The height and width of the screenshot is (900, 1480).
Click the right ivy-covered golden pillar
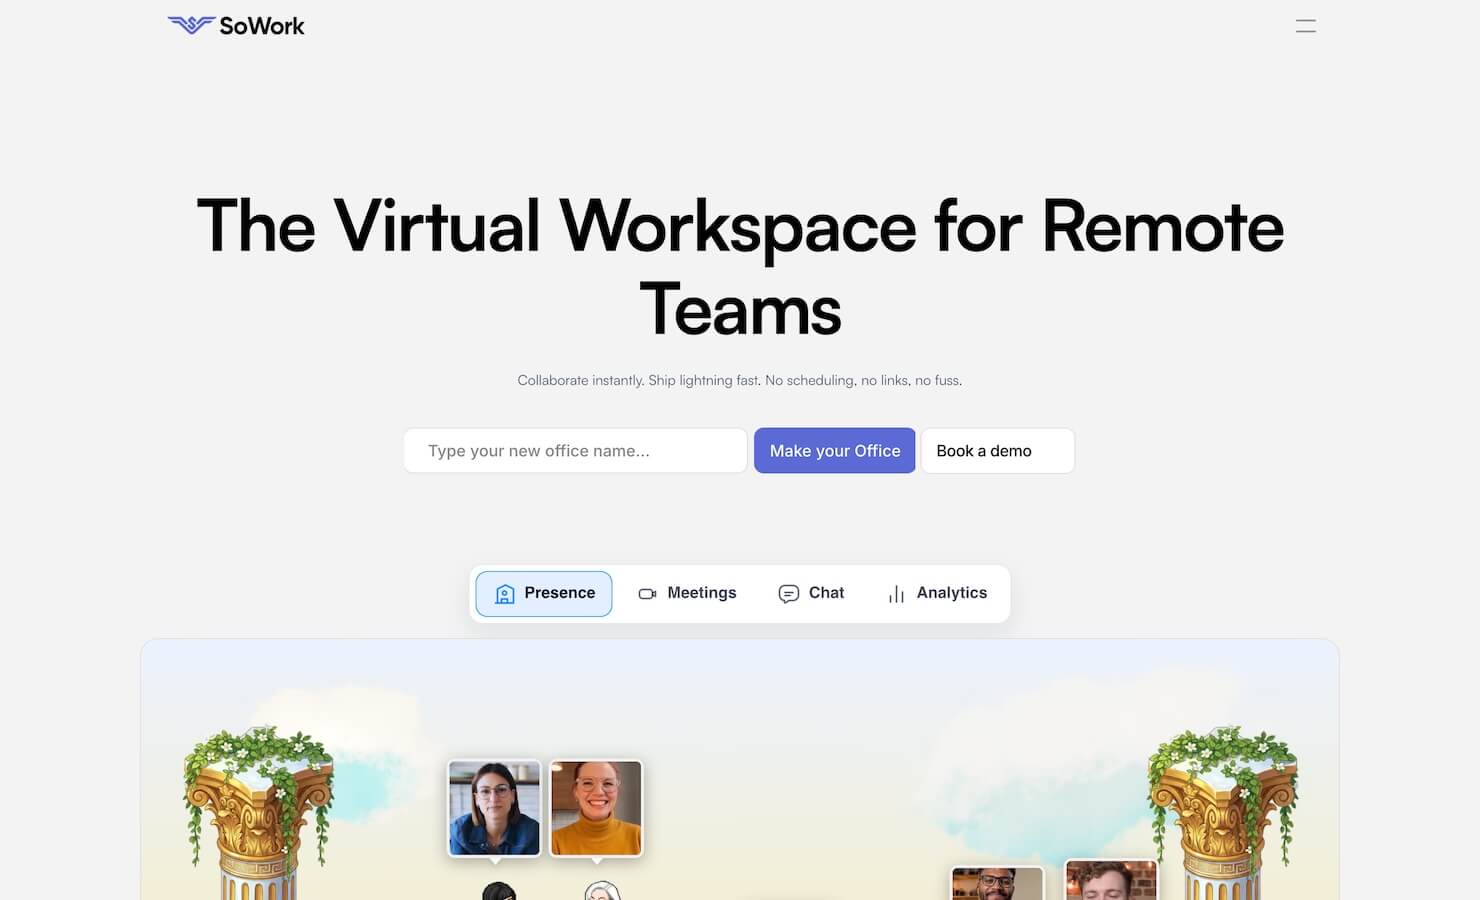point(1222,812)
